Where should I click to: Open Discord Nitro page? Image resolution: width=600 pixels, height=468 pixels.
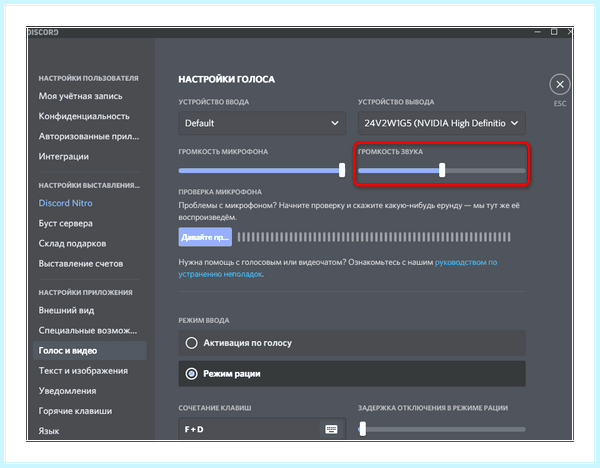click(65, 203)
